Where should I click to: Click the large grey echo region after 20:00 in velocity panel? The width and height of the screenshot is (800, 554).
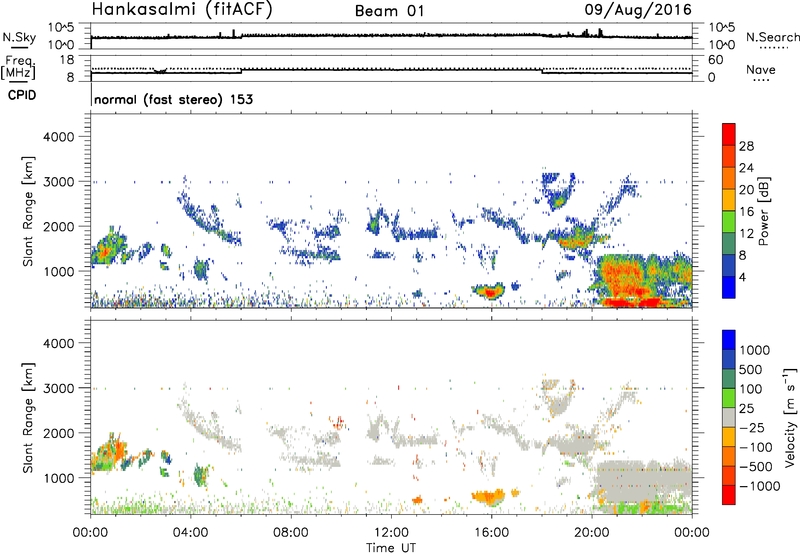[643, 482]
